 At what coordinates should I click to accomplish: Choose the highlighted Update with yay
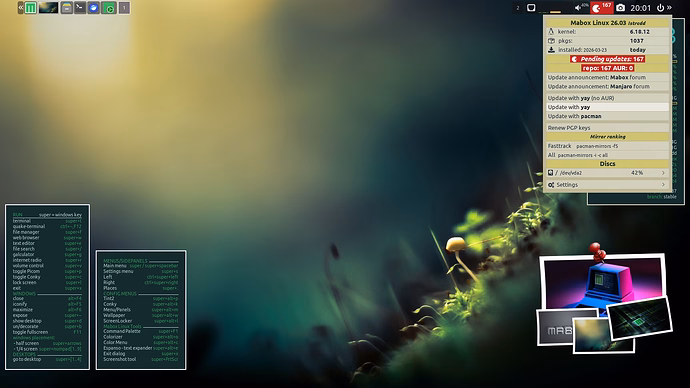tap(607, 107)
